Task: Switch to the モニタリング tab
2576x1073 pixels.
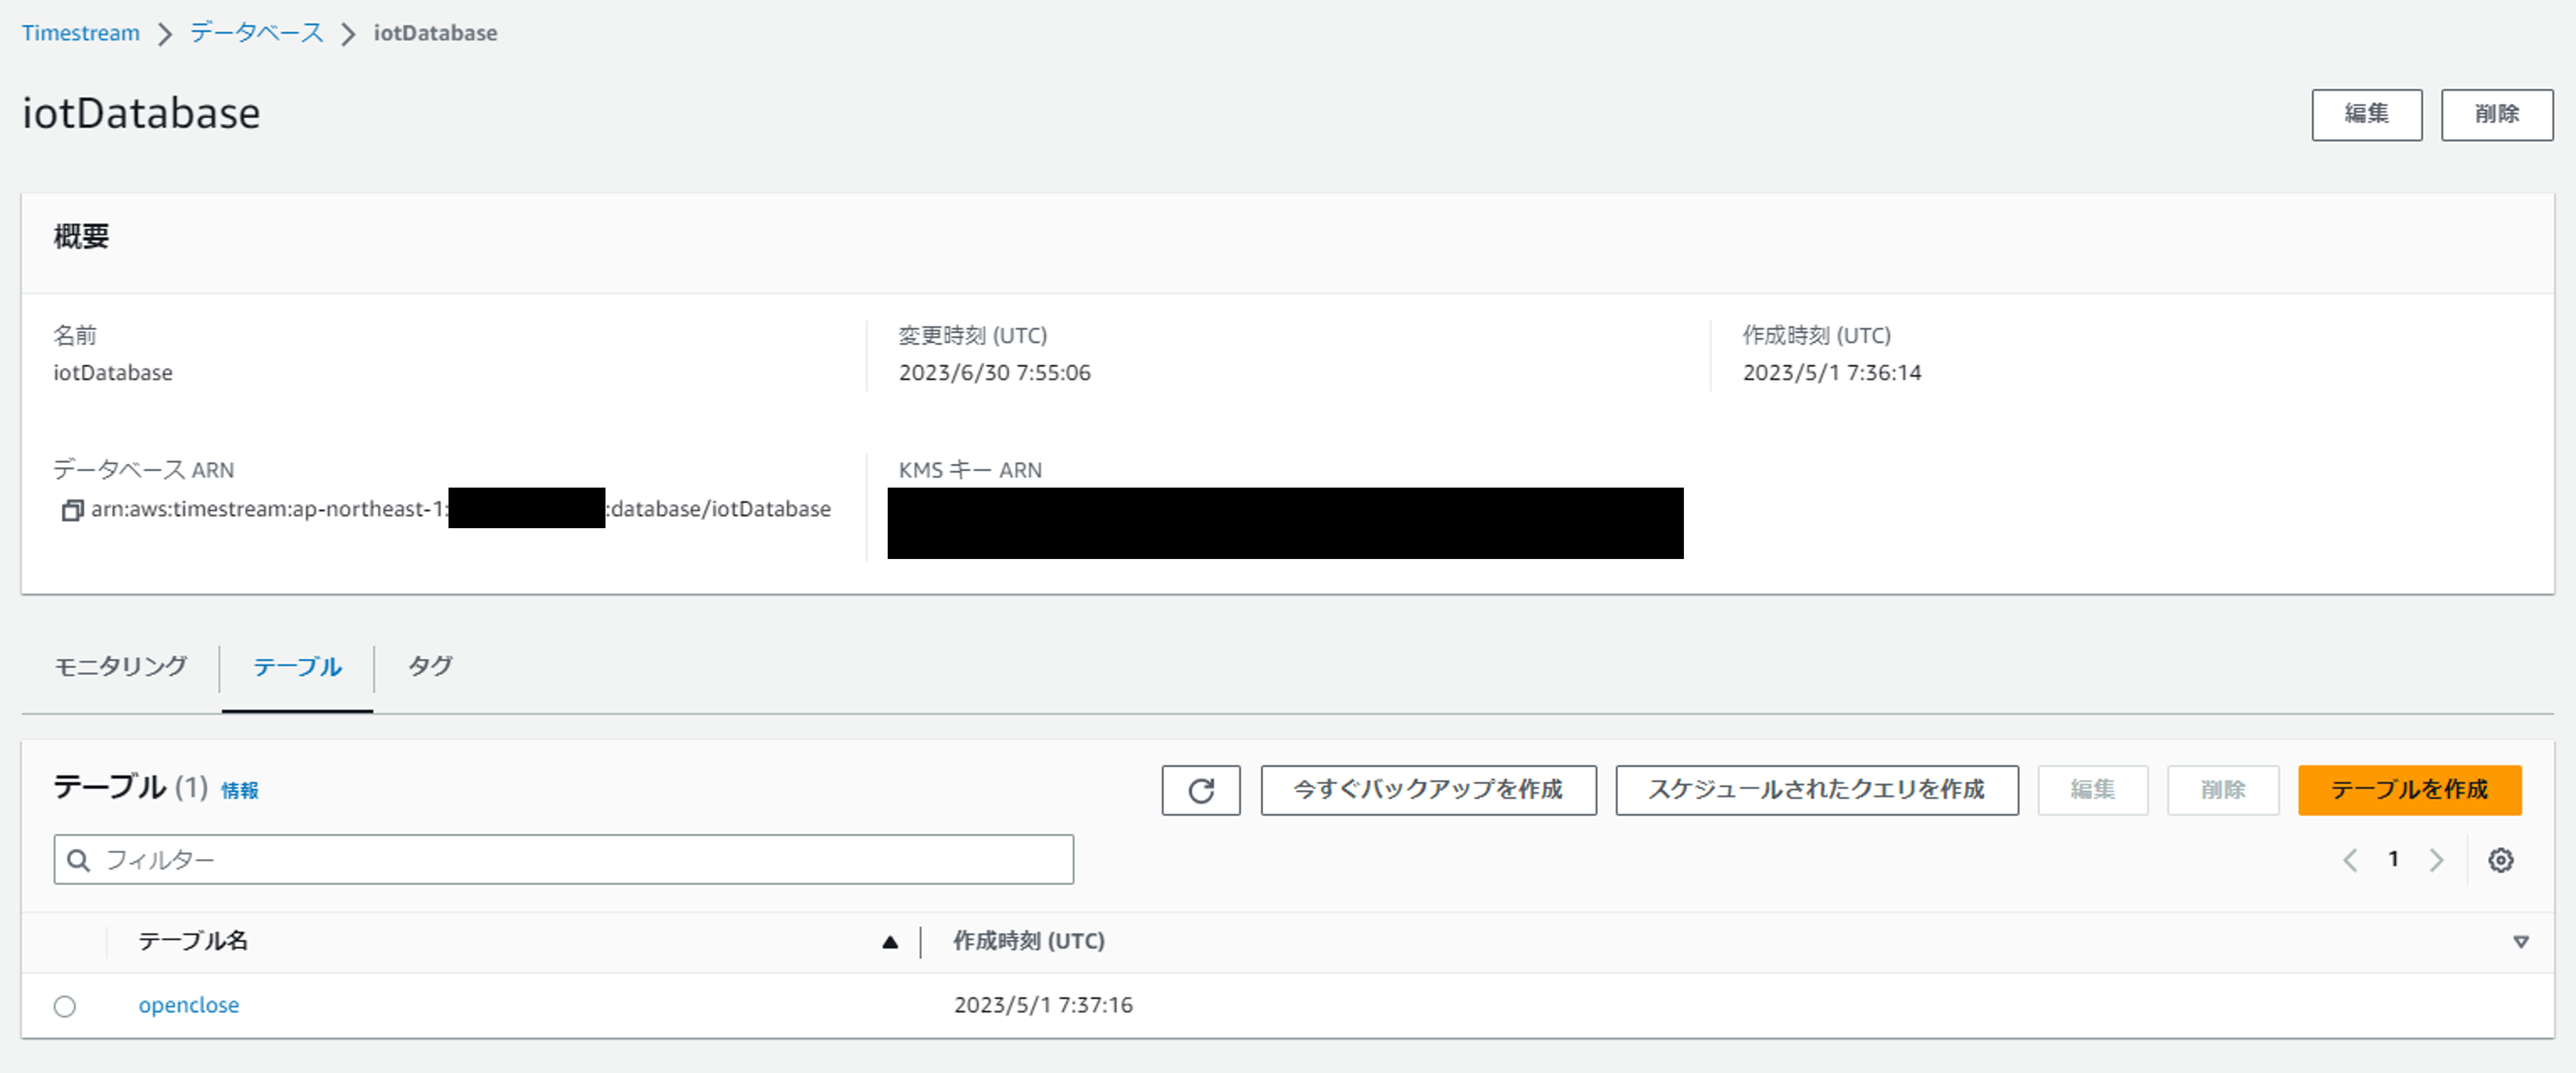Action: pyautogui.click(x=120, y=666)
